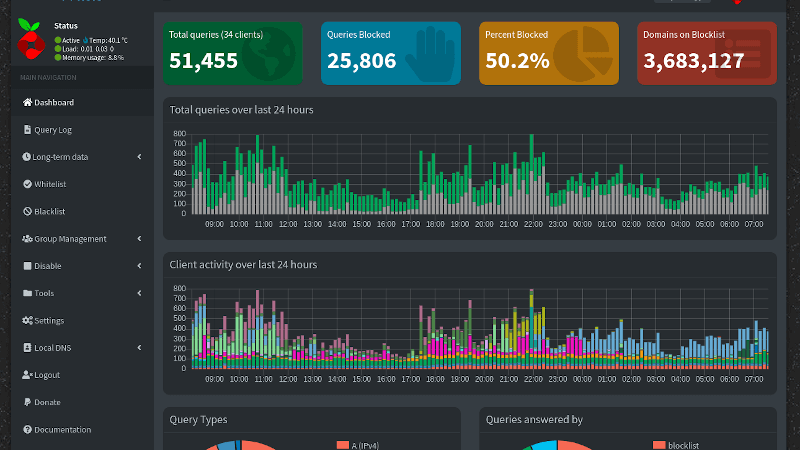Click the Documentation question mark icon

[27, 430]
